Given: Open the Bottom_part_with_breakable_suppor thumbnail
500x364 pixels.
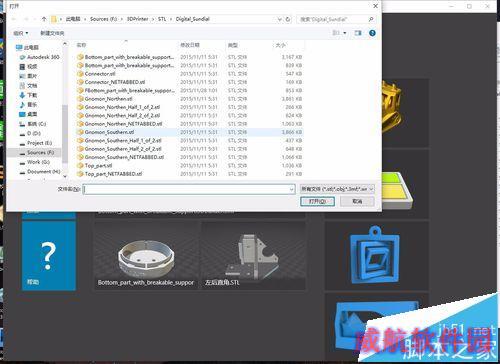Looking at the screenshot, I should click(x=146, y=256).
